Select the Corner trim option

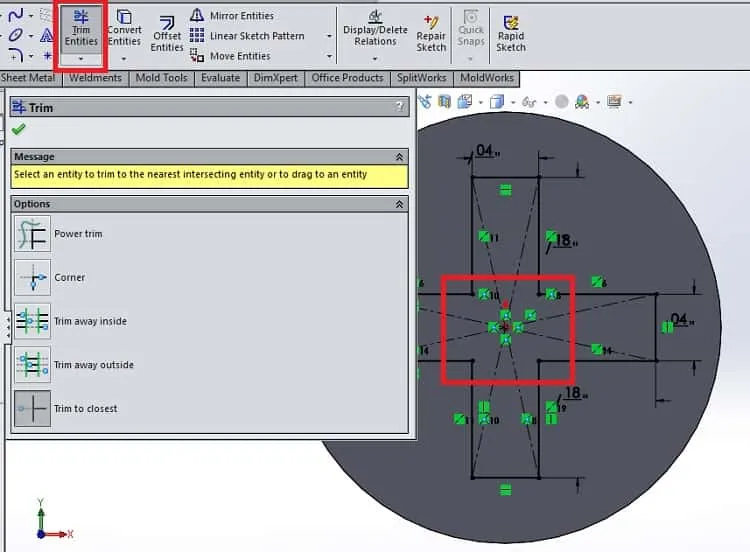[33, 277]
